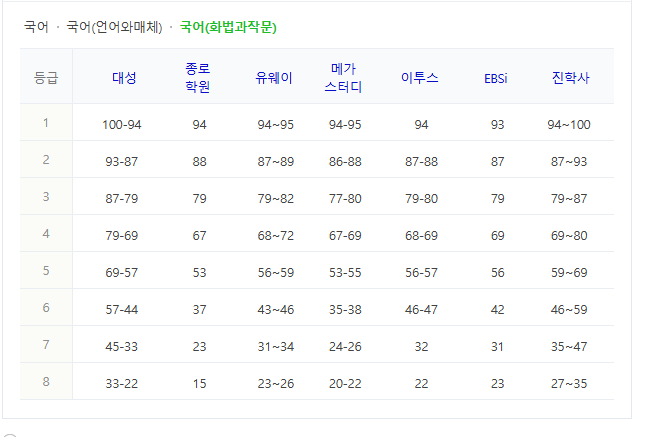Viewport: 648px width, 437px height.
Task: Click the 94~95 cell under 유웨이
Action: coord(275,124)
